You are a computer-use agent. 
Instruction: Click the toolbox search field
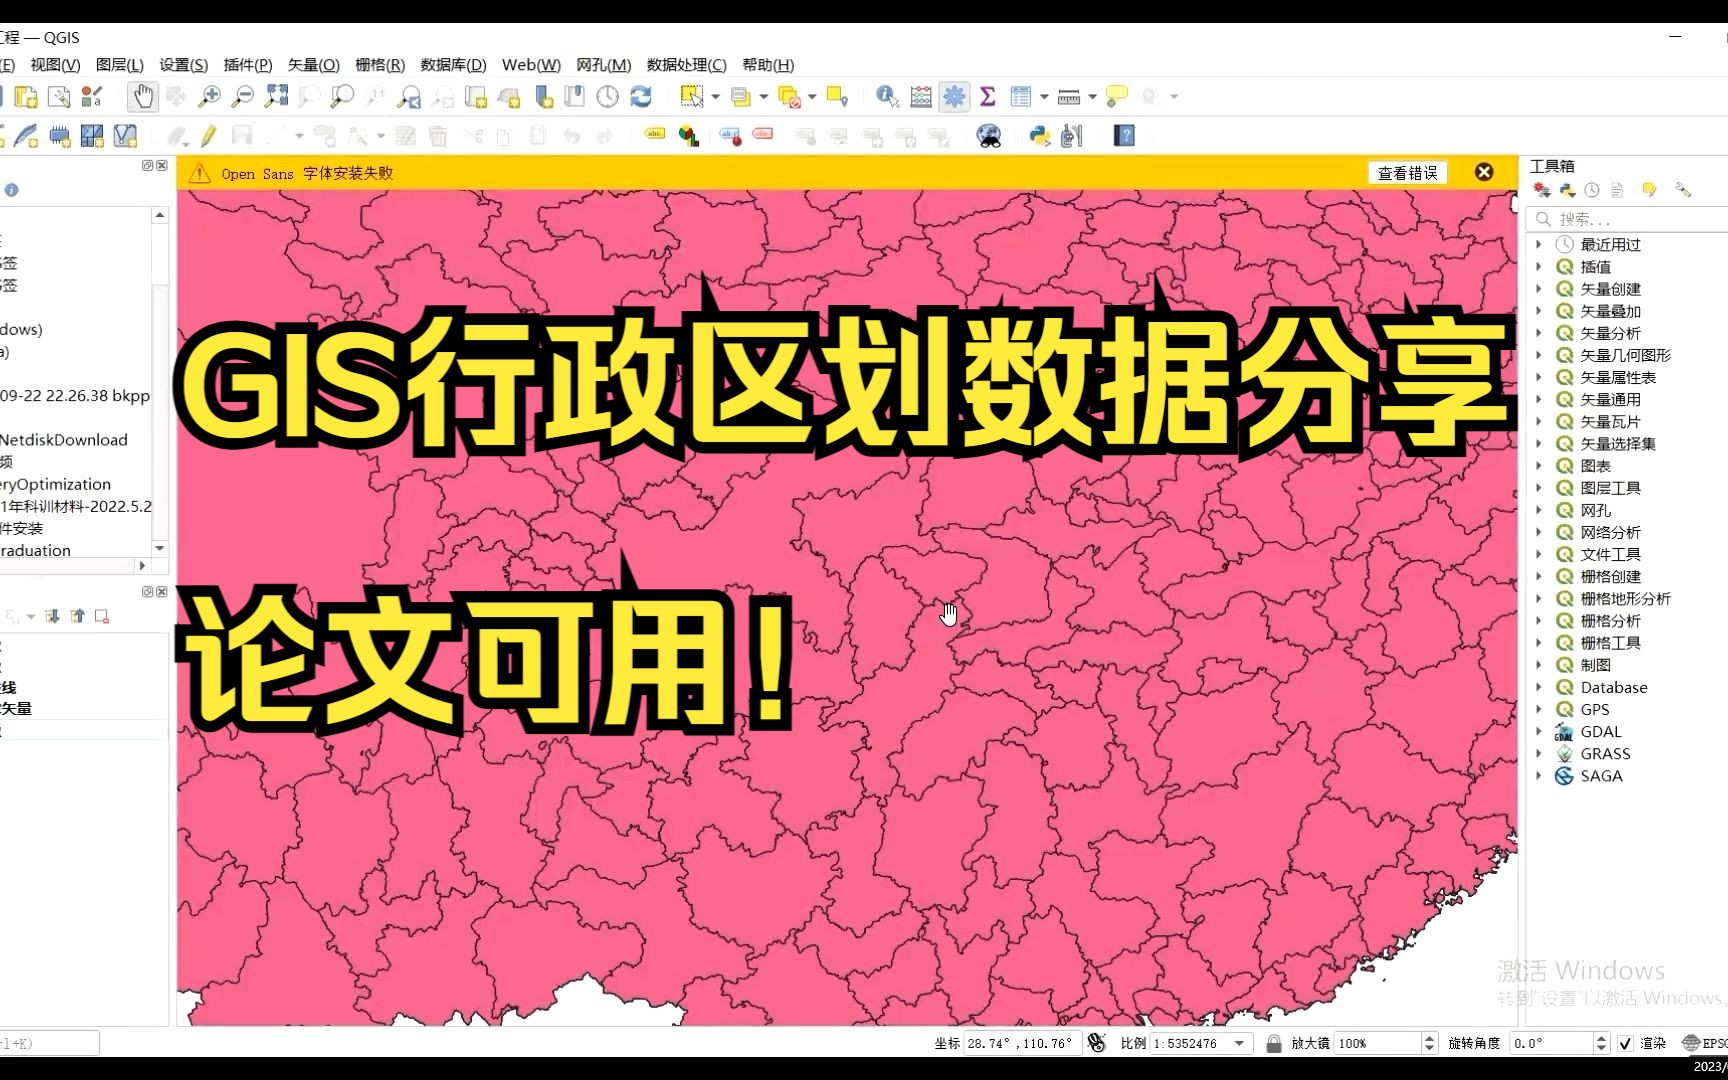click(x=1625, y=218)
